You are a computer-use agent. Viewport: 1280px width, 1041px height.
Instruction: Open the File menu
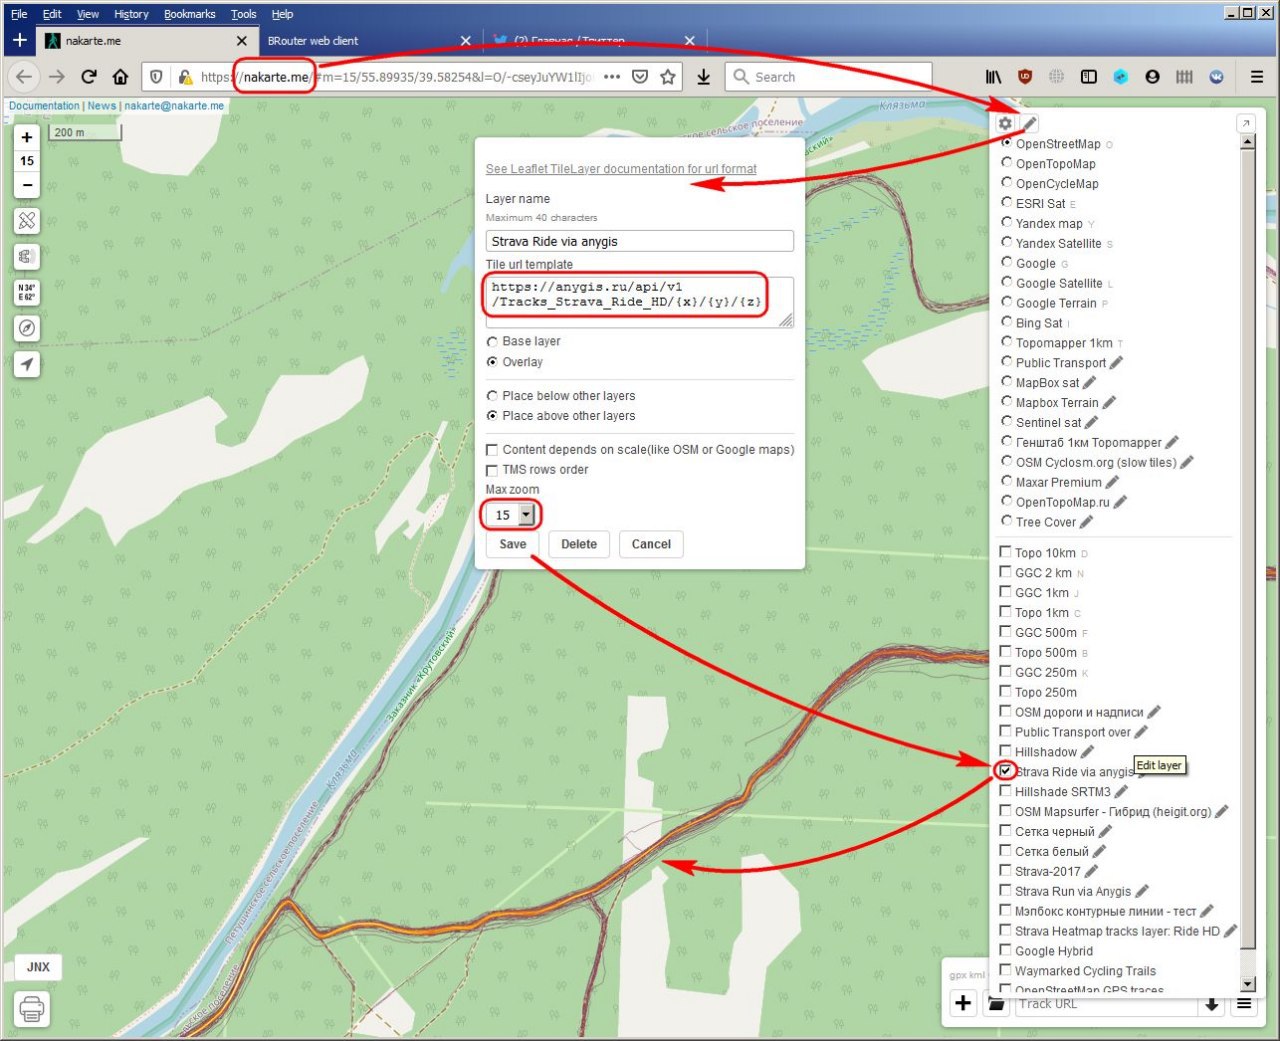coord(19,14)
